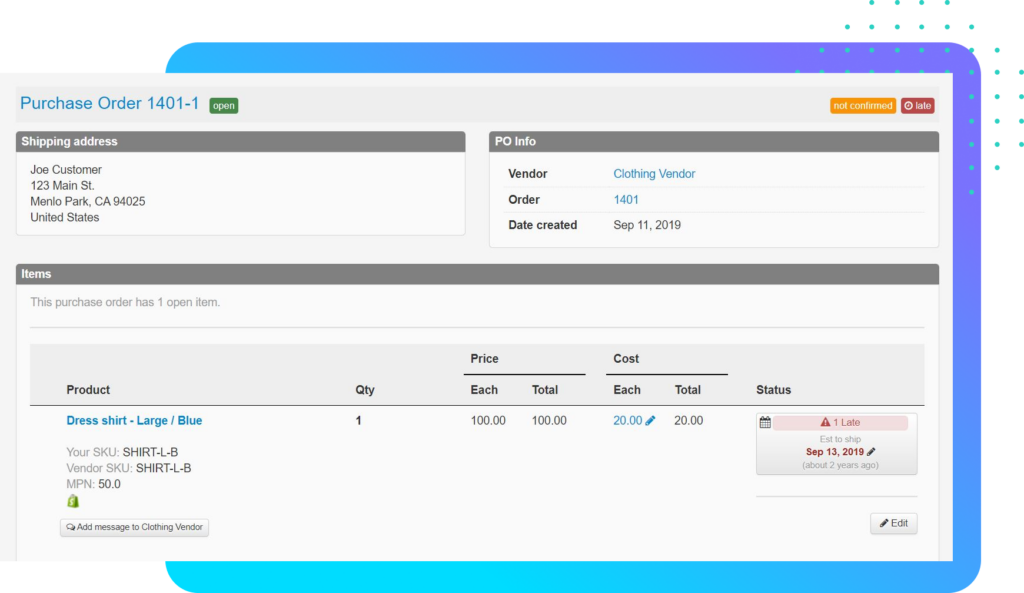Click the estimated ship date Sep 13, 2019
This screenshot has width=1024, height=593.
coord(834,452)
